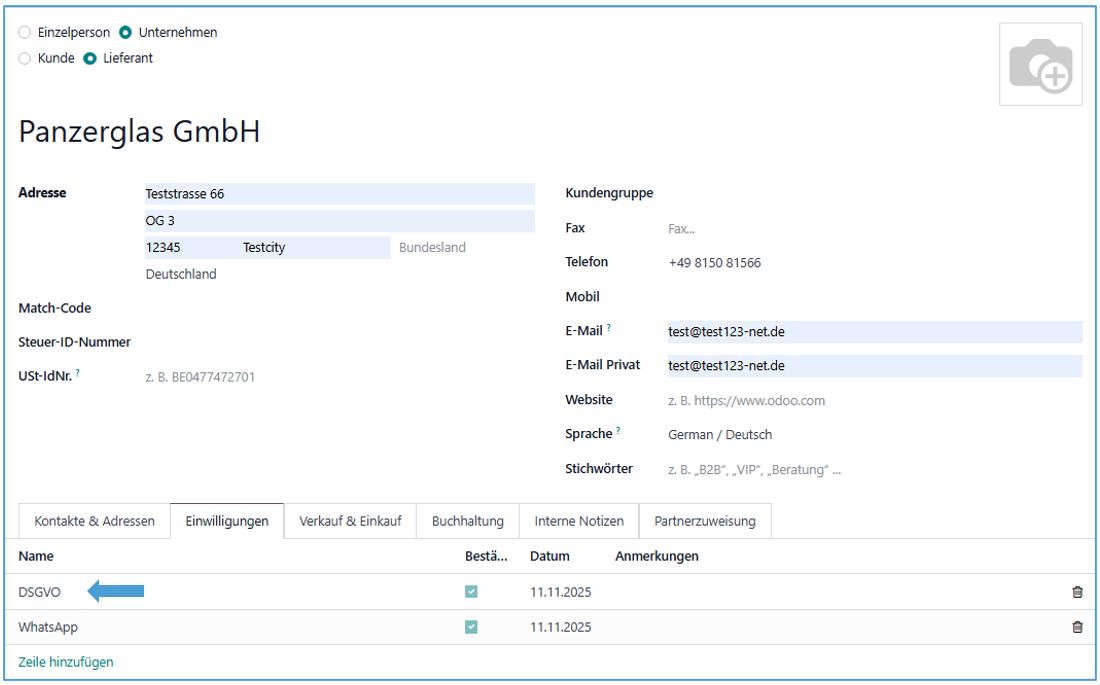Delete the WhatsApp consent row
The width and height of the screenshot is (1100, 685).
(1077, 627)
